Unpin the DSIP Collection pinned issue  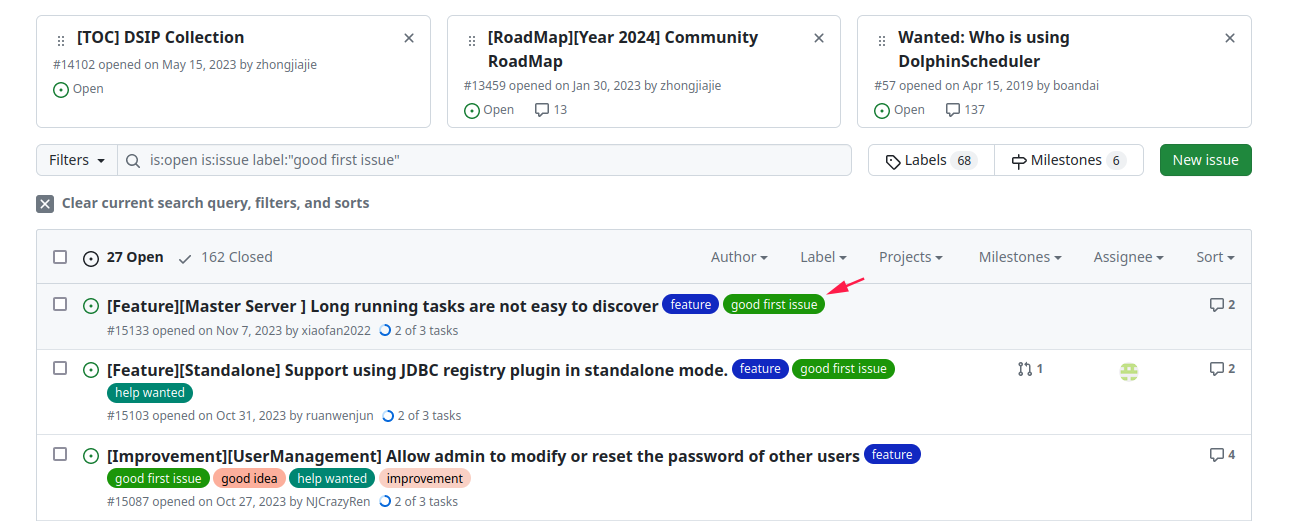pos(409,38)
